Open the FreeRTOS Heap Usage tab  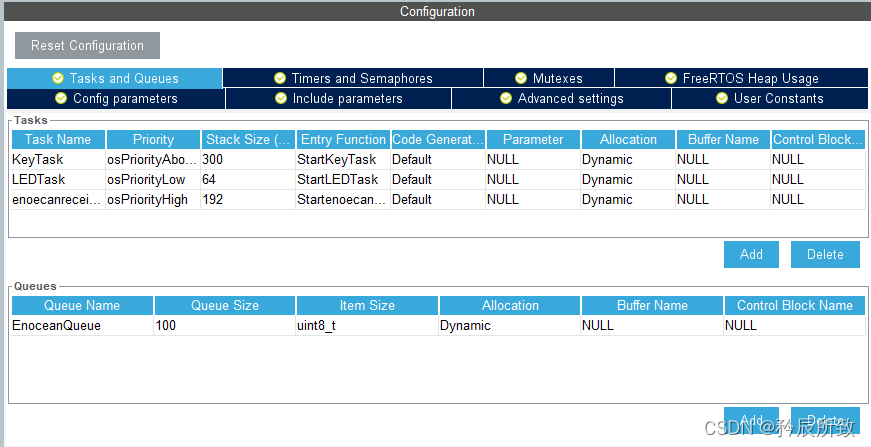pos(742,78)
